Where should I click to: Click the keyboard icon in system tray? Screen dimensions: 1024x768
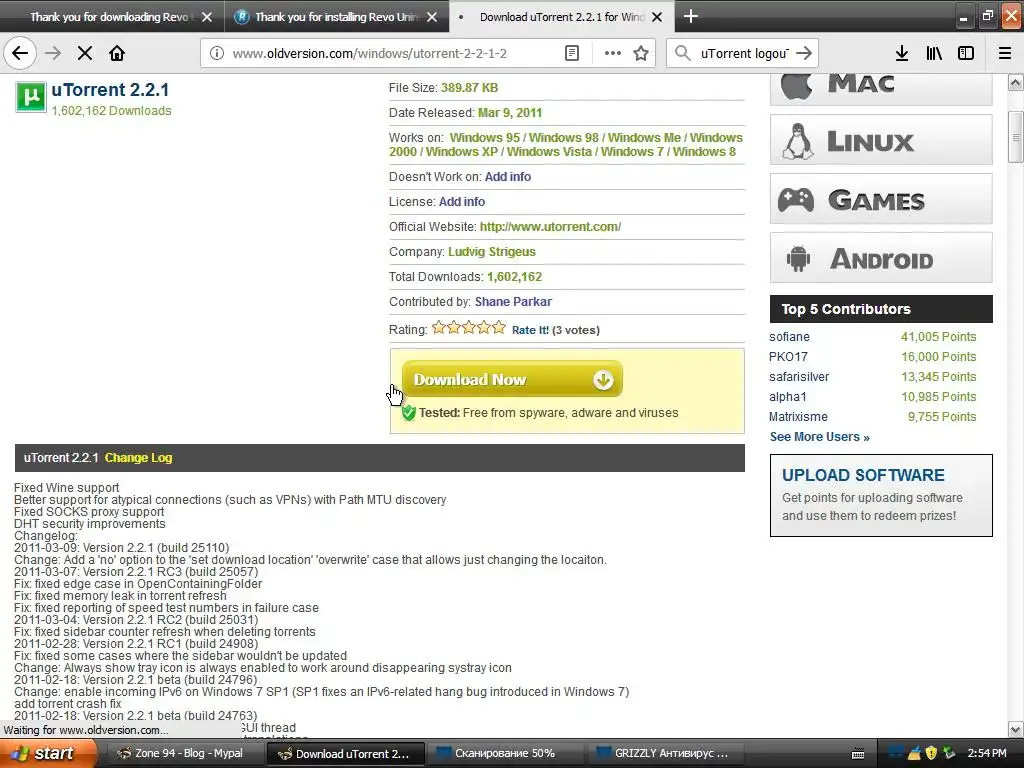[x=858, y=754]
